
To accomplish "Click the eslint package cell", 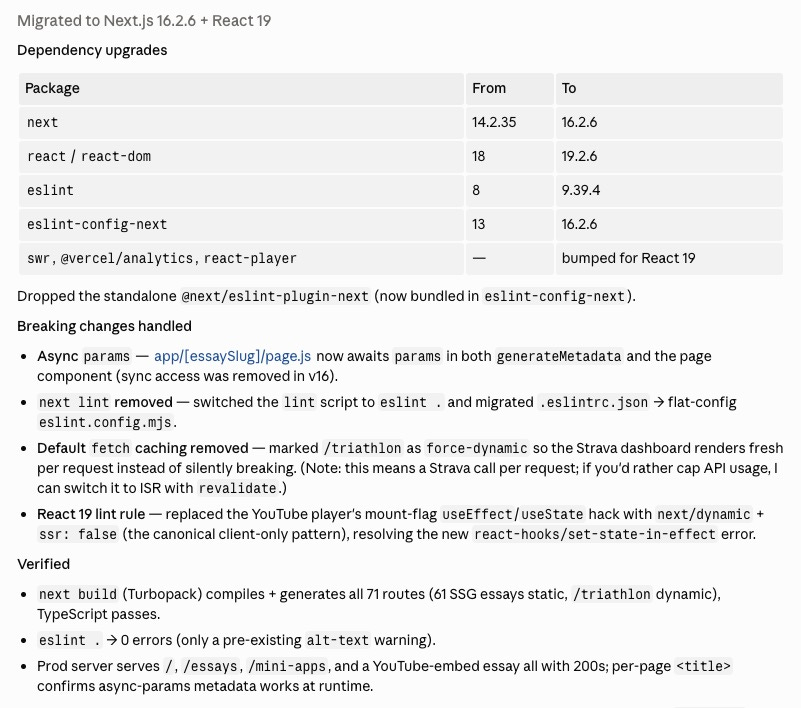I will coord(241,191).
